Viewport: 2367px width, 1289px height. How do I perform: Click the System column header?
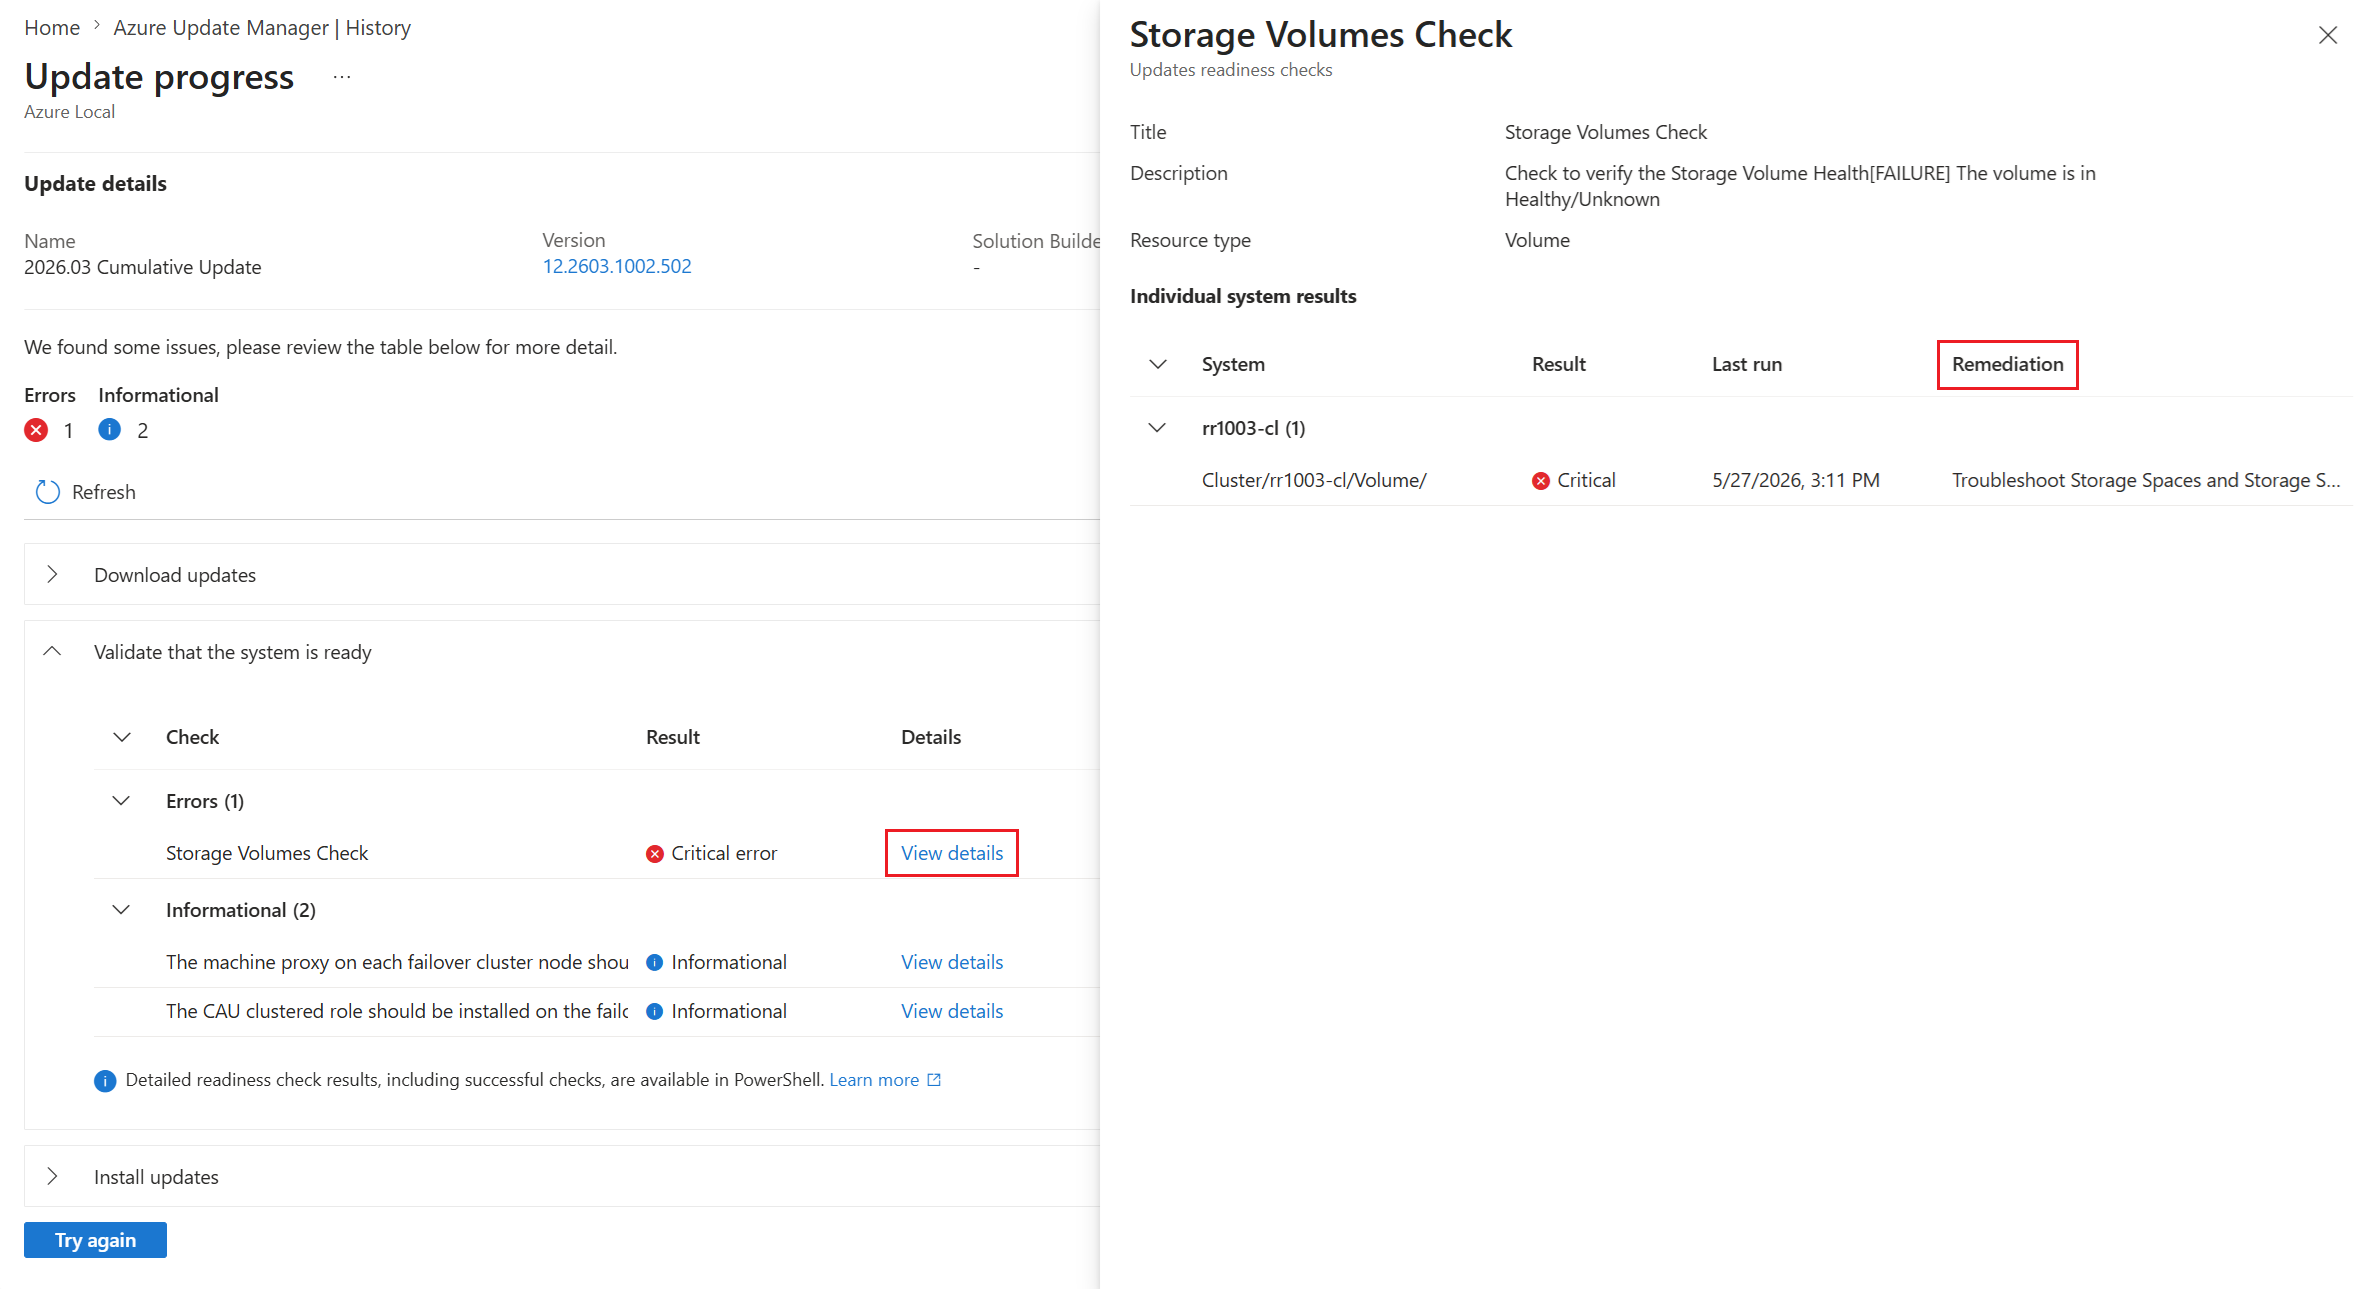1233,364
